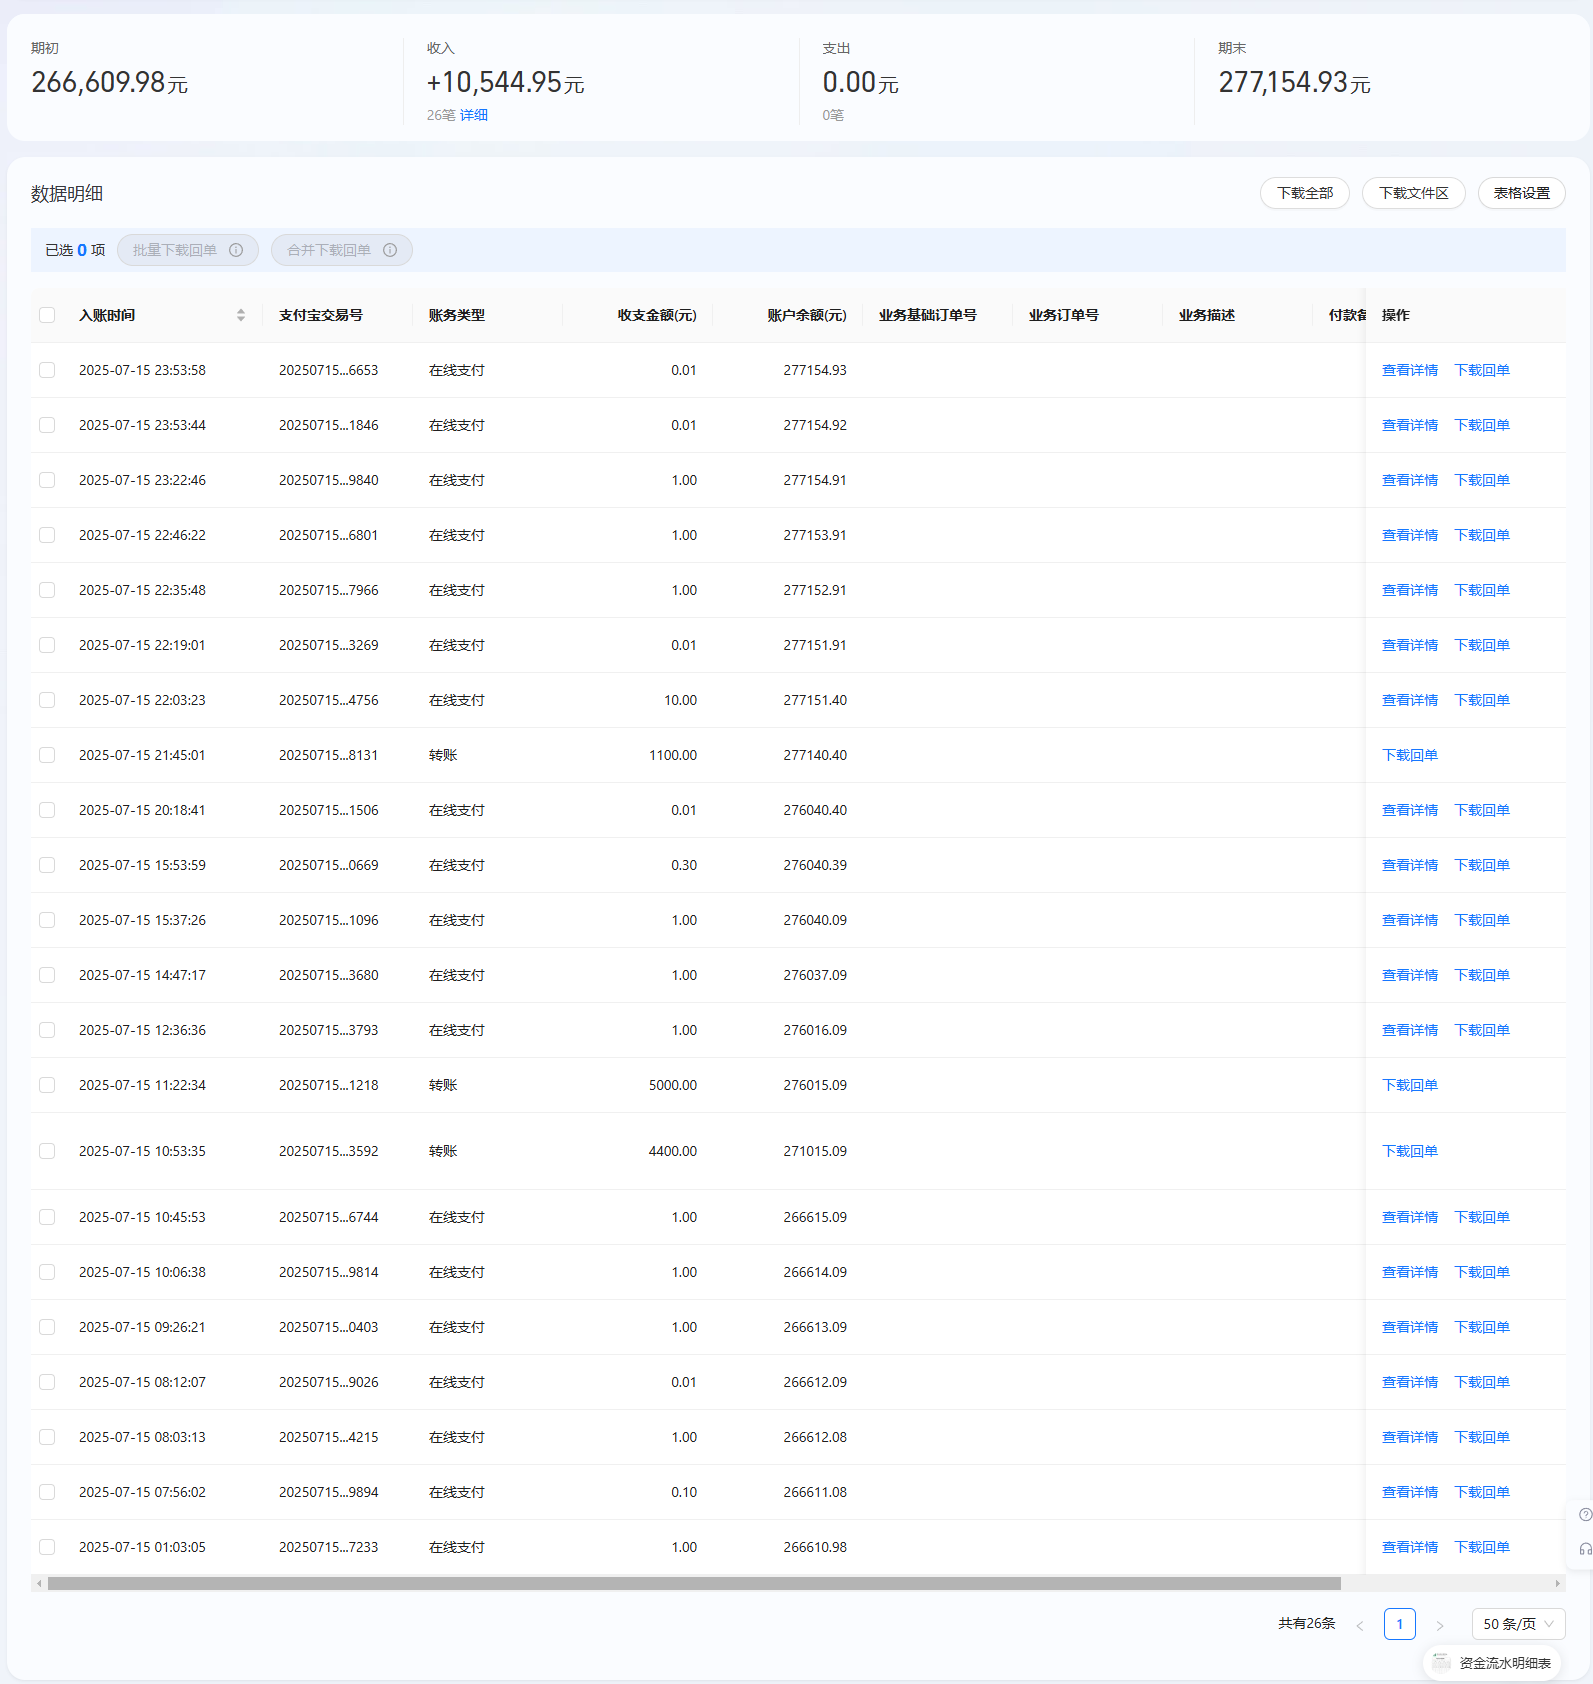
Task: Click info icon beside 批量下载回单
Action: click(x=236, y=250)
